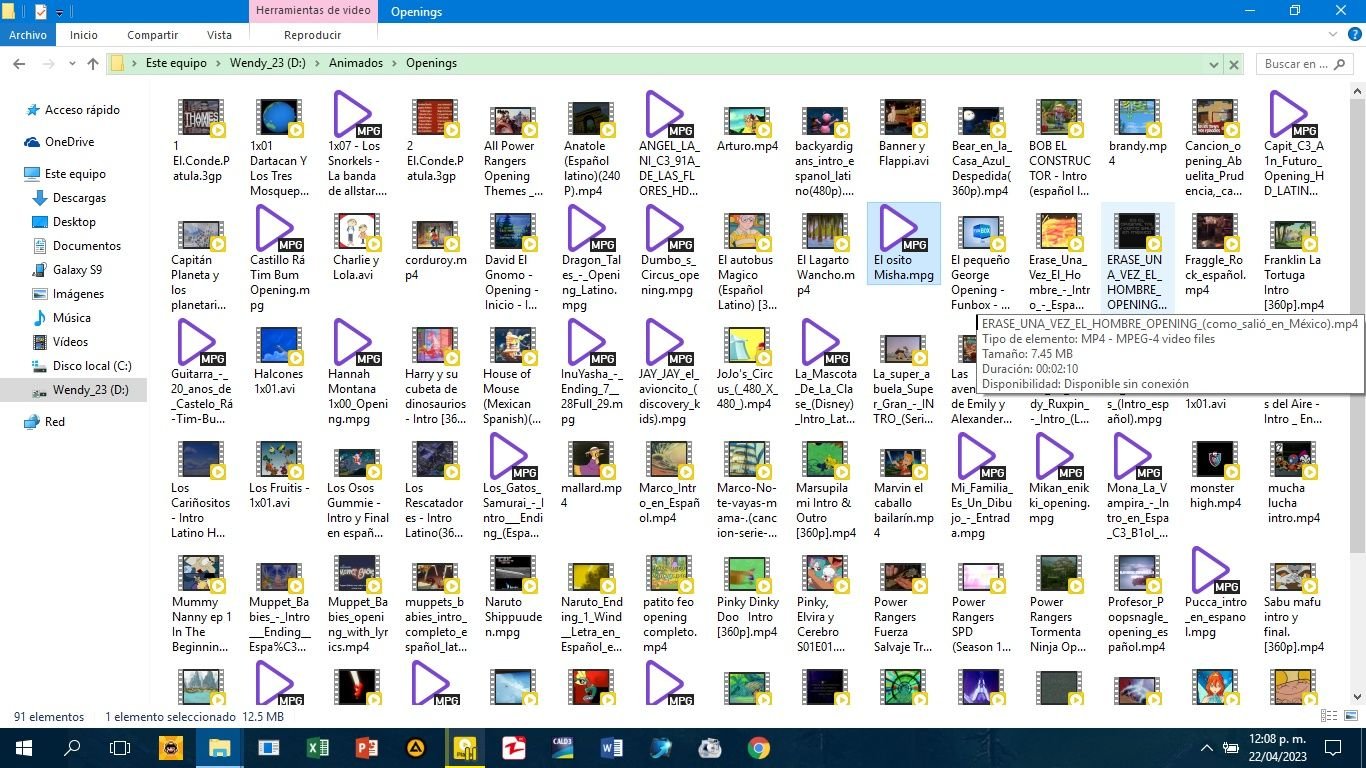Click 'Animados' in address breadcrumb

356,63
